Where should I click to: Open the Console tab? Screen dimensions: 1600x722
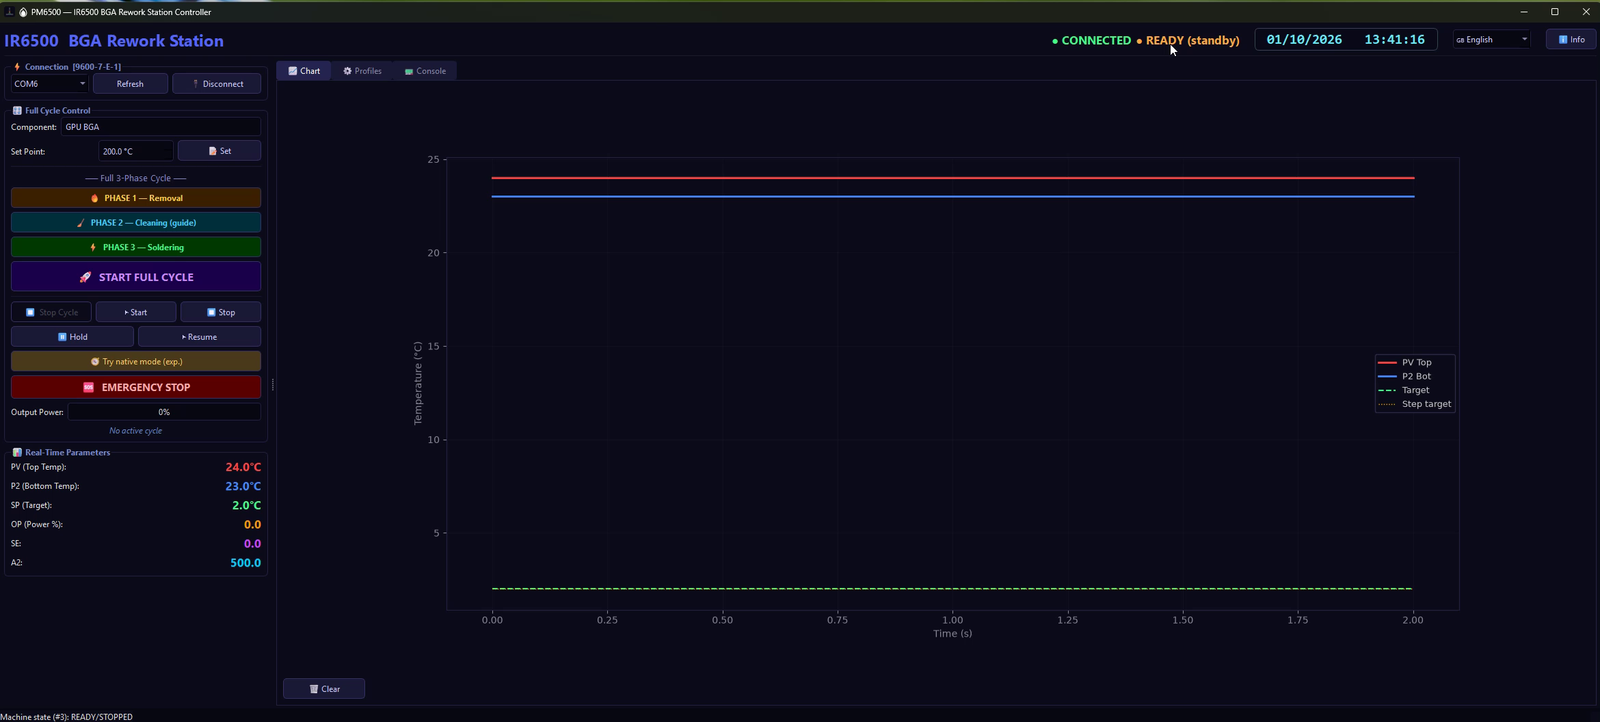[x=425, y=71]
